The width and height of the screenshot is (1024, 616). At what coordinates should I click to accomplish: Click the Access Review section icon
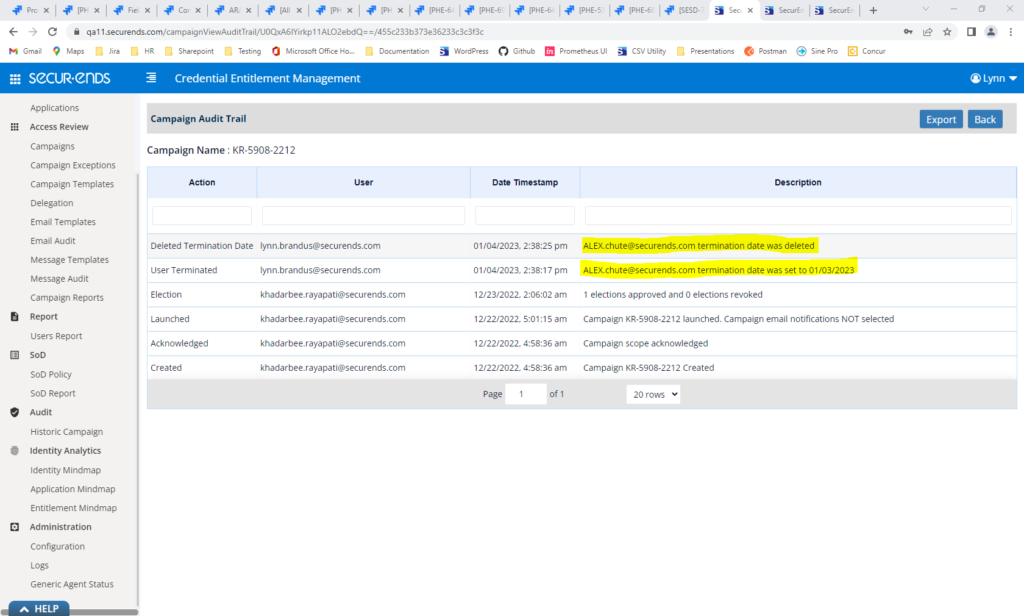tap(14, 127)
